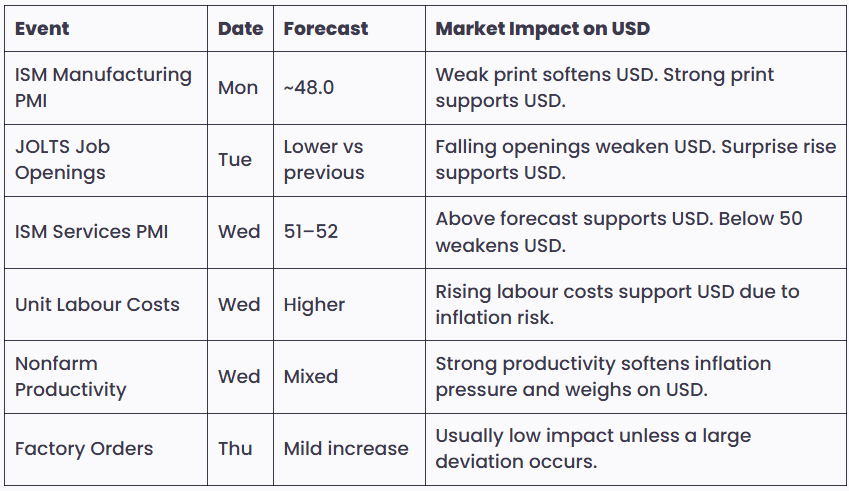Image resolution: width=849 pixels, height=491 pixels.
Task: Click the Factory Orders event cell
Action: coord(84,448)
